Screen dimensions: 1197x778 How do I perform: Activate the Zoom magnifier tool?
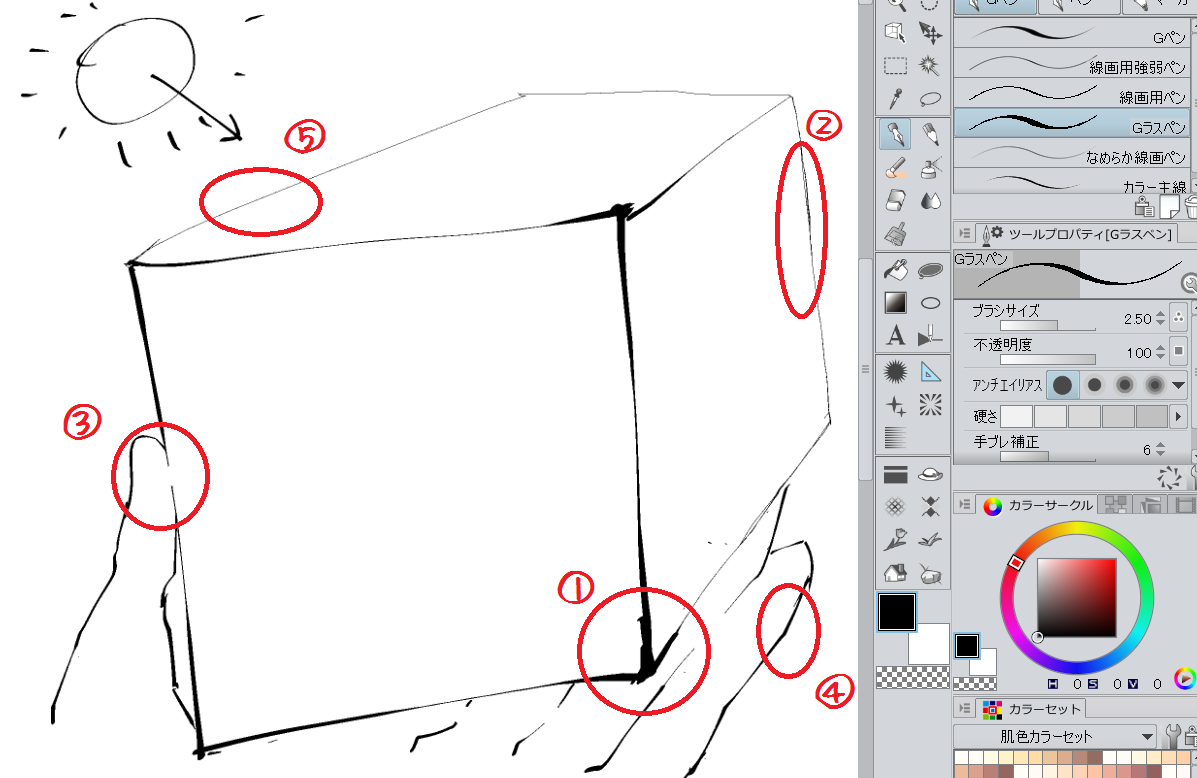[895, 5]
